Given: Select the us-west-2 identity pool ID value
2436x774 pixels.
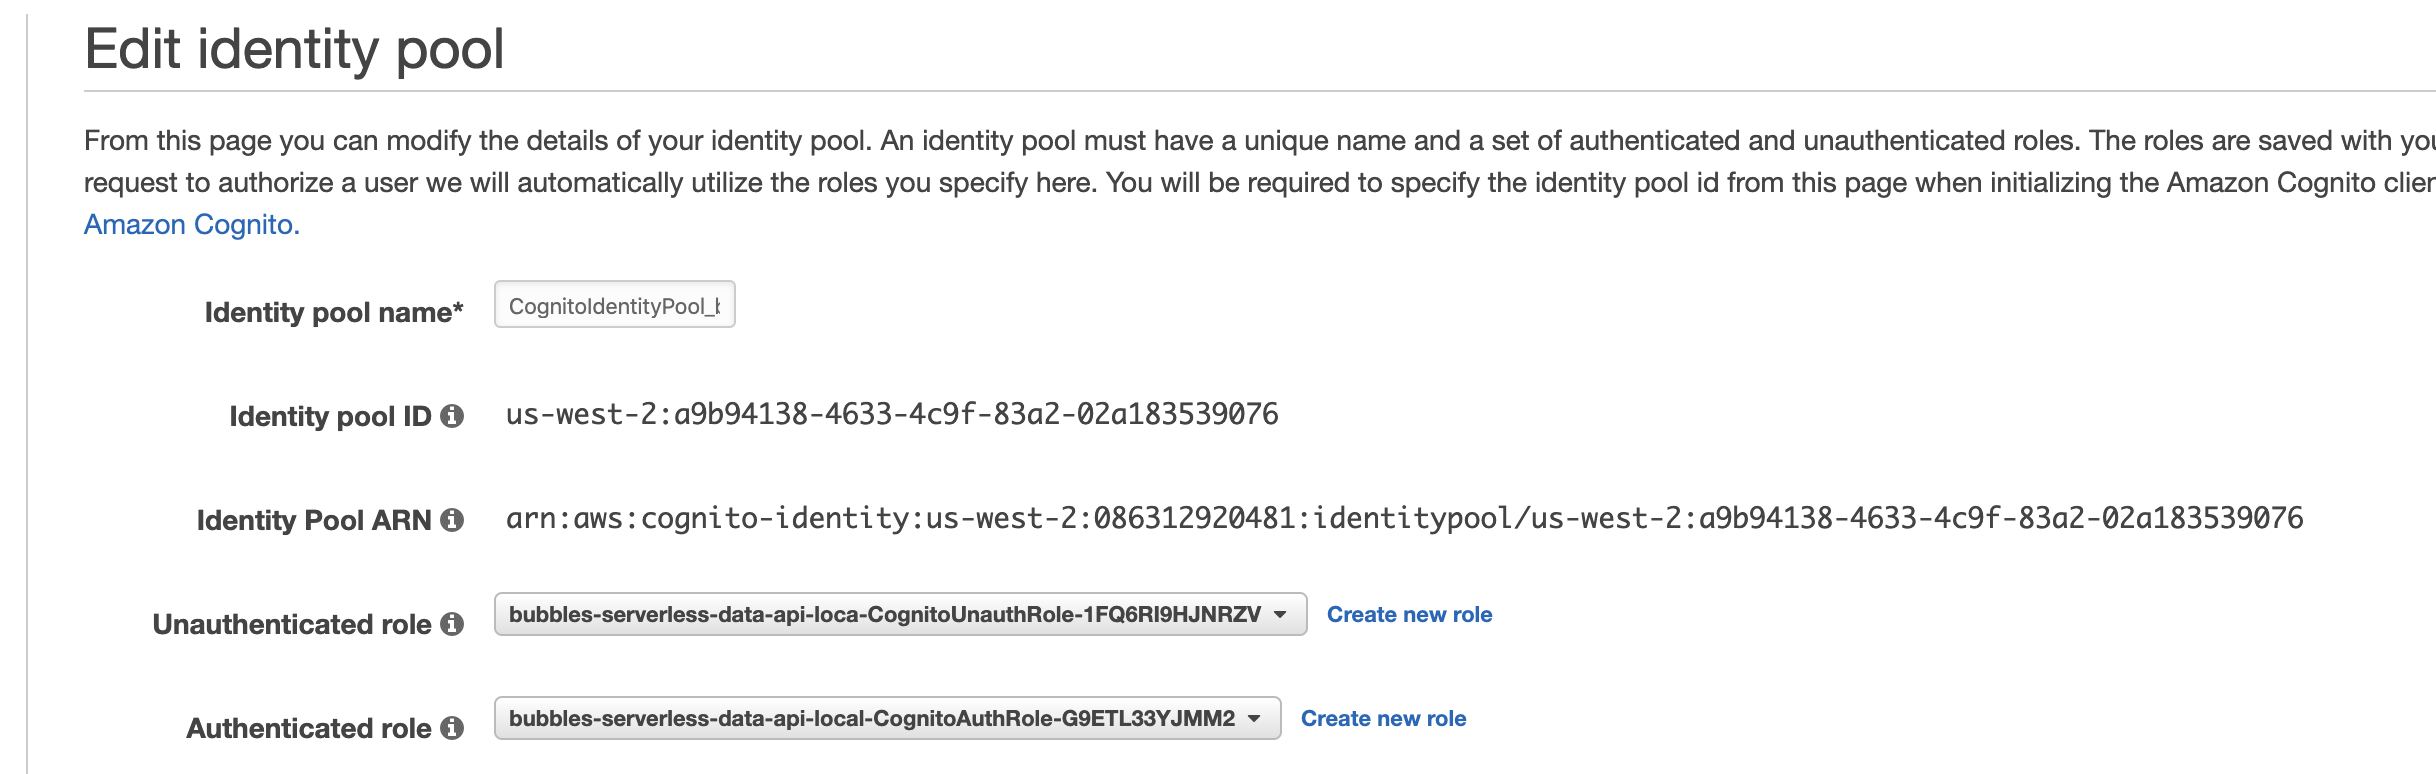Looking at the screenshot, I should [x=893, y=416].
